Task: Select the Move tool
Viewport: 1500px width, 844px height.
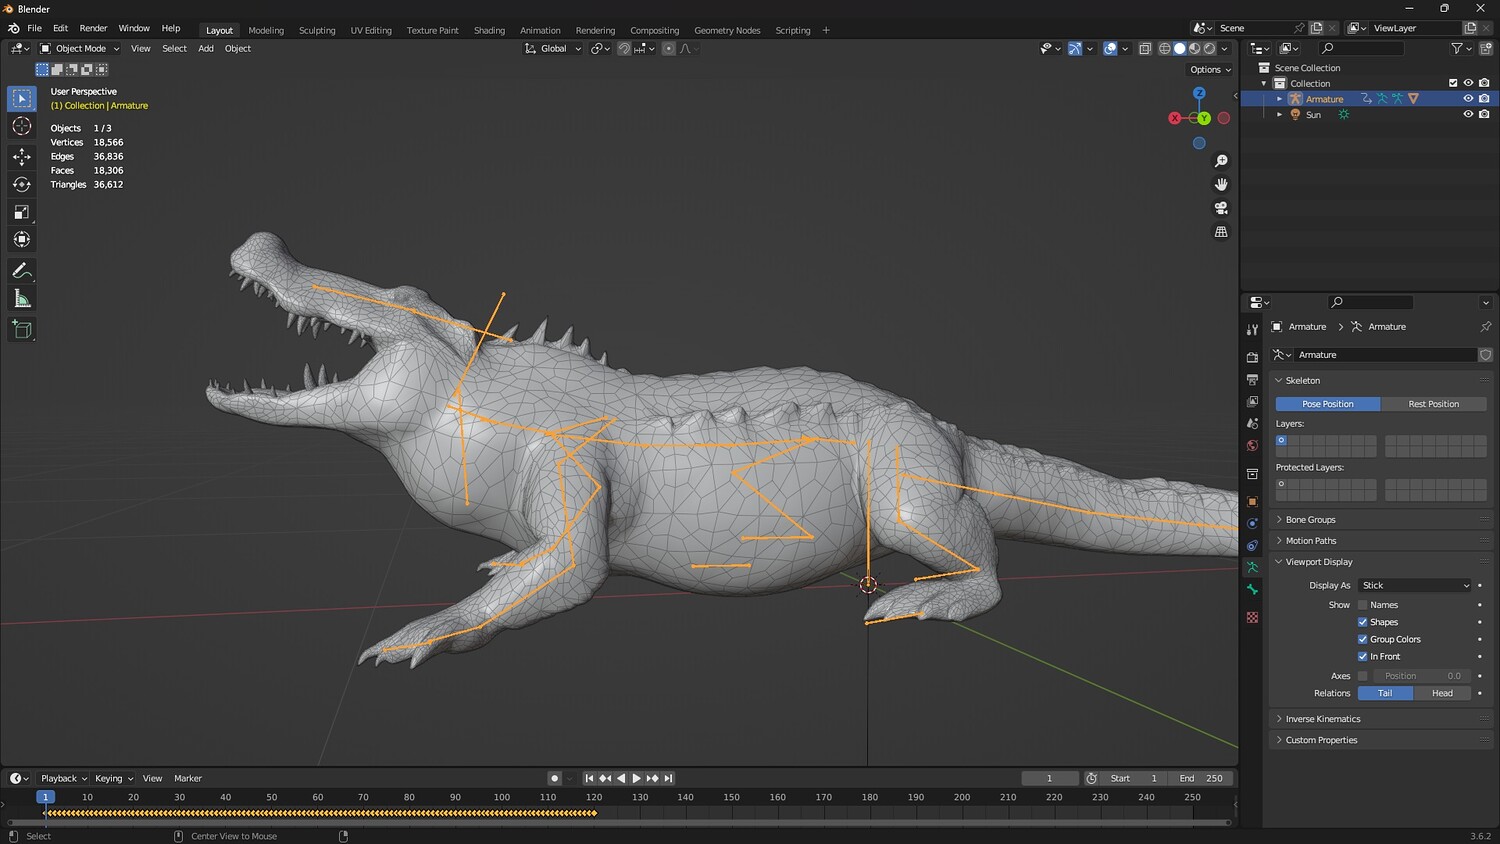Action: [22, 156]
